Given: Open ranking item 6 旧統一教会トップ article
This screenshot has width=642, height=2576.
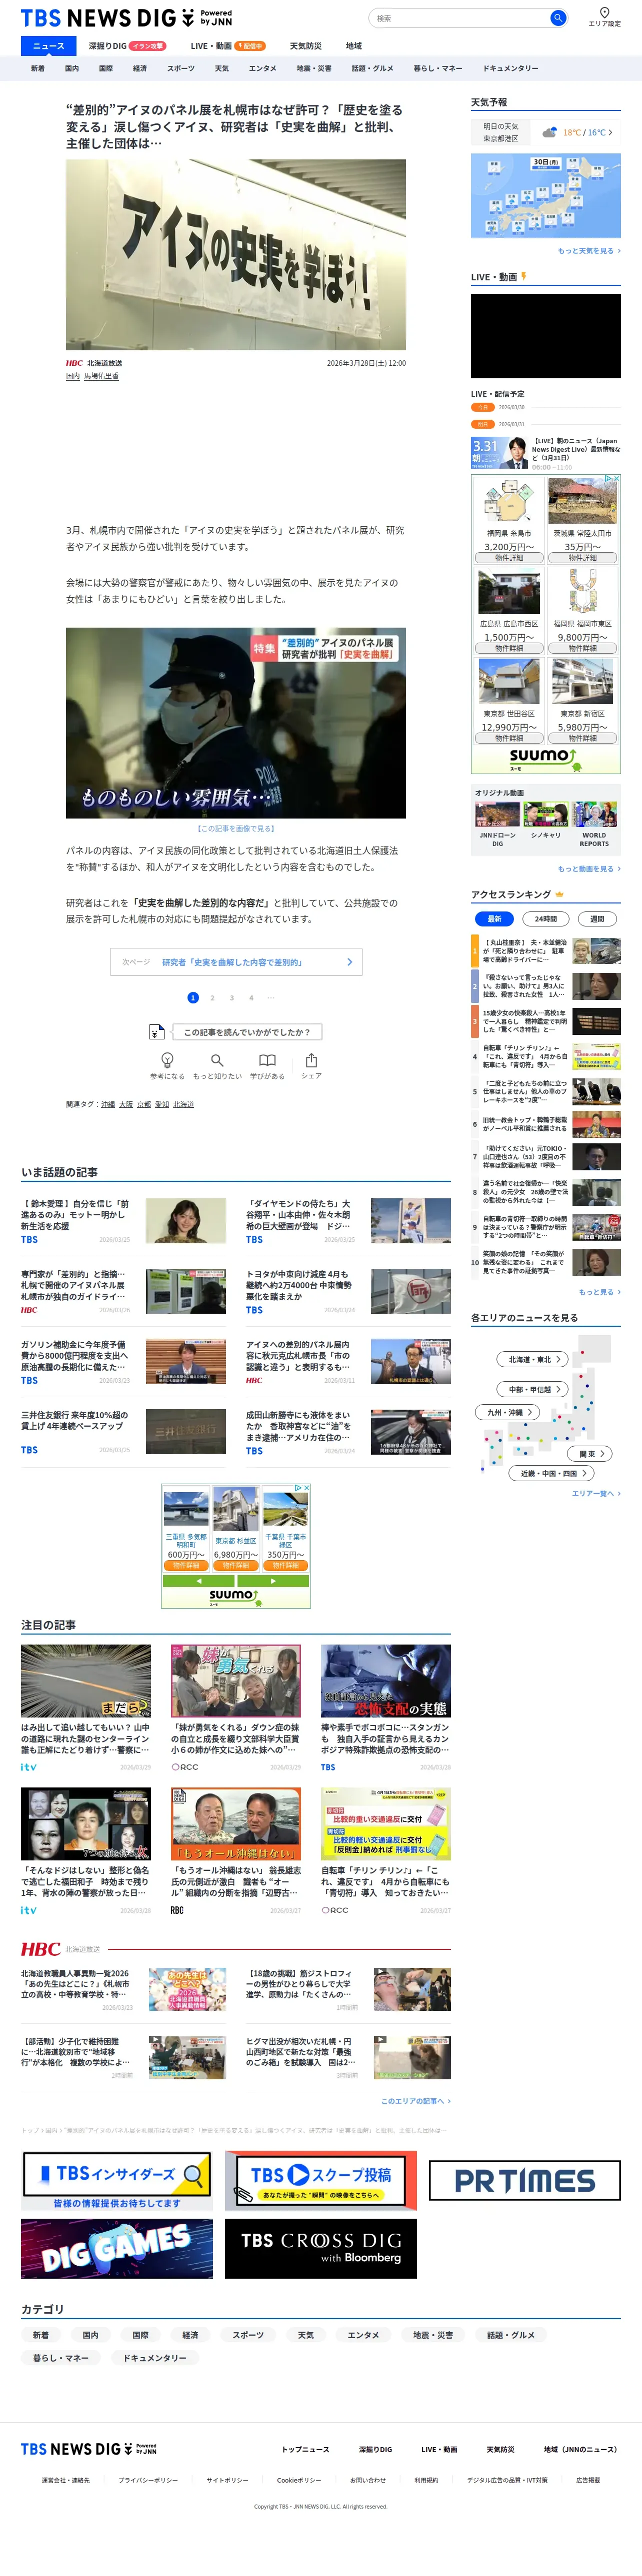Looking at the screenshot, I should point(546,1124).
